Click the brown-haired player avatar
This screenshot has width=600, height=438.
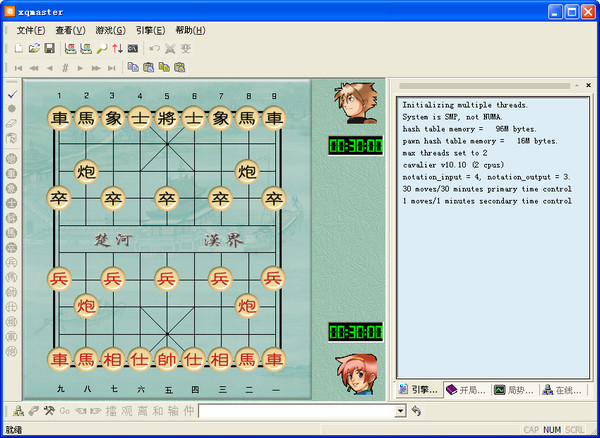tap(356, 103)
